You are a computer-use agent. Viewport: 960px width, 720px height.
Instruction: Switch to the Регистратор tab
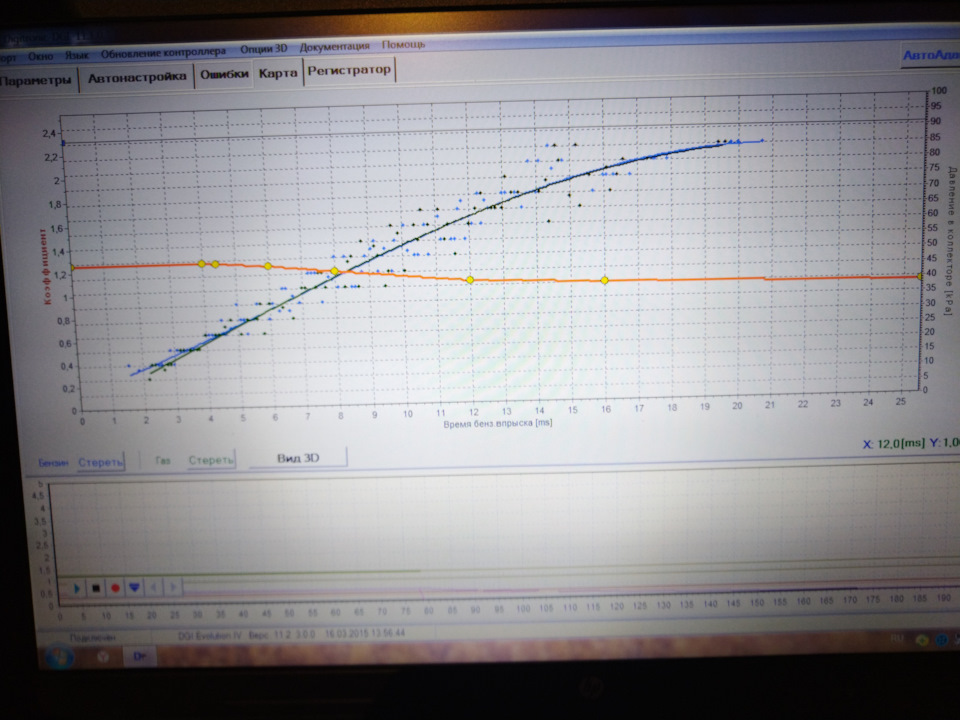pos(349,70)
